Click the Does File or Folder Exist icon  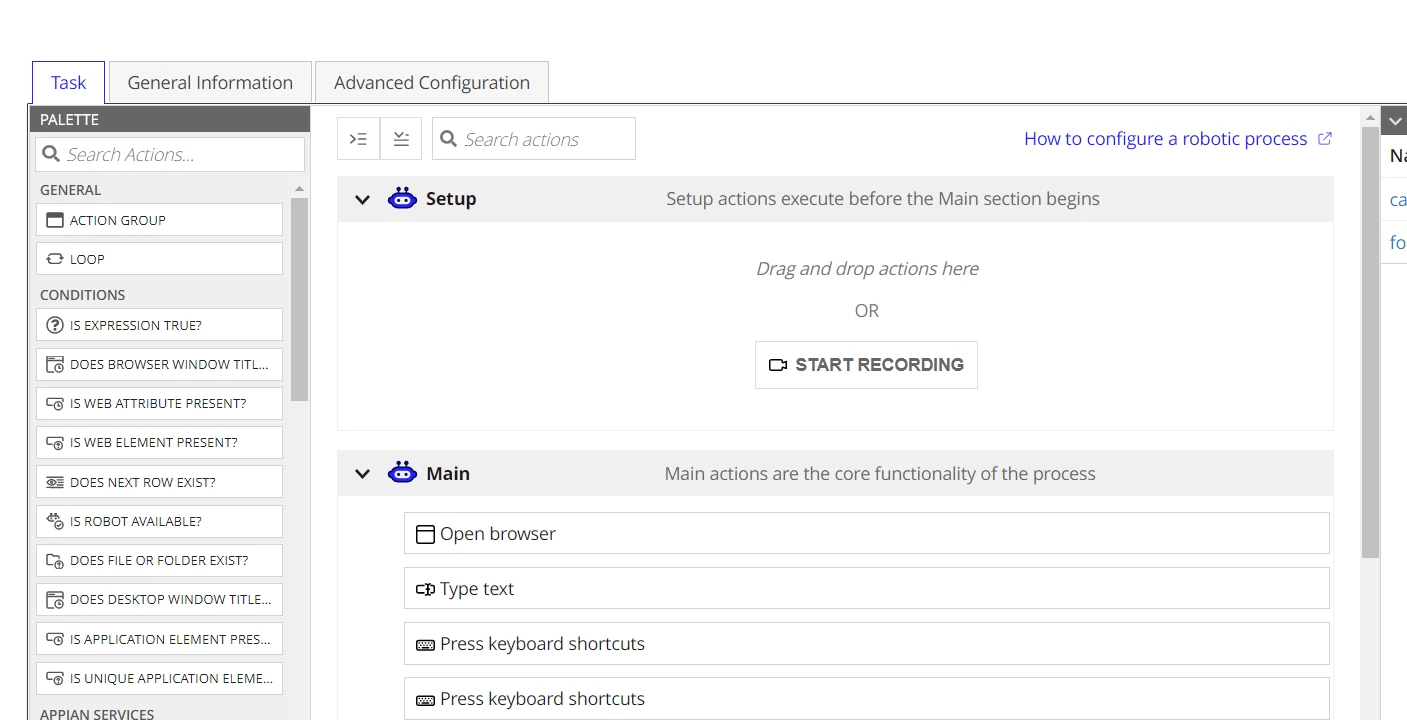[55, 561]
